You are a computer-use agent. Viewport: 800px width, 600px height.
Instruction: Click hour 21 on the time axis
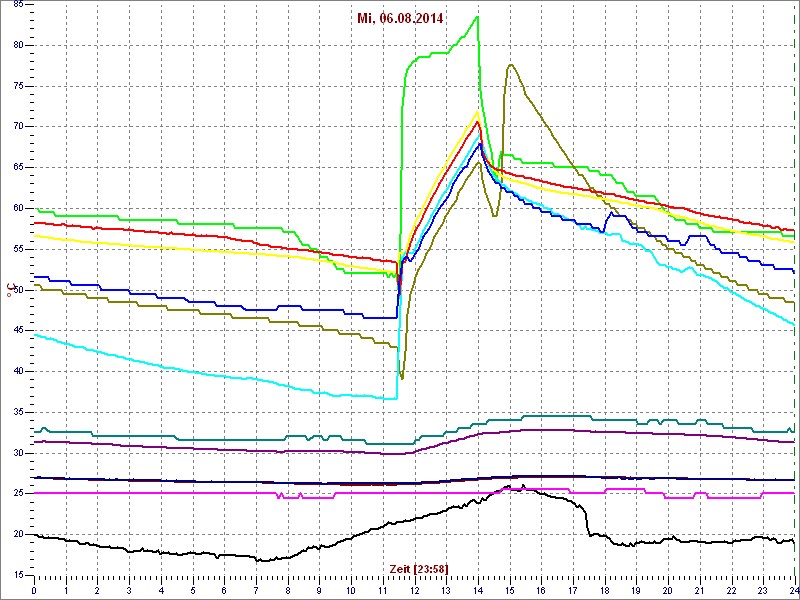699,590
